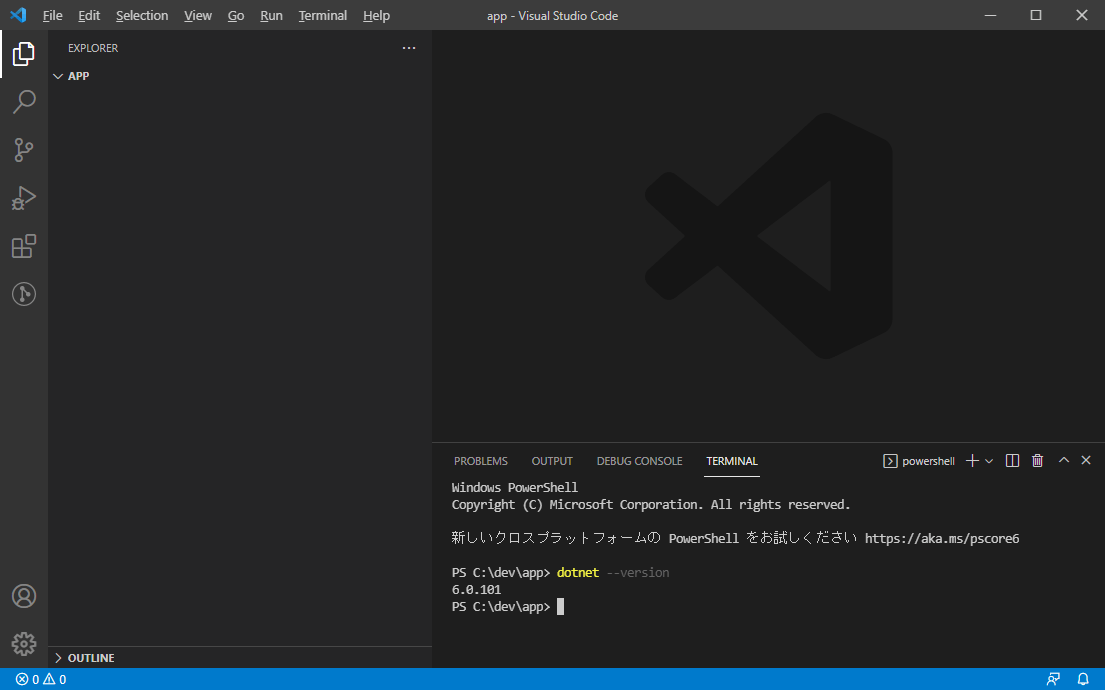Image resolution: width=1105 pixels, height=690 pixels.
Task: Click the terminal prompt input cursor
Action: pos(560,607)
